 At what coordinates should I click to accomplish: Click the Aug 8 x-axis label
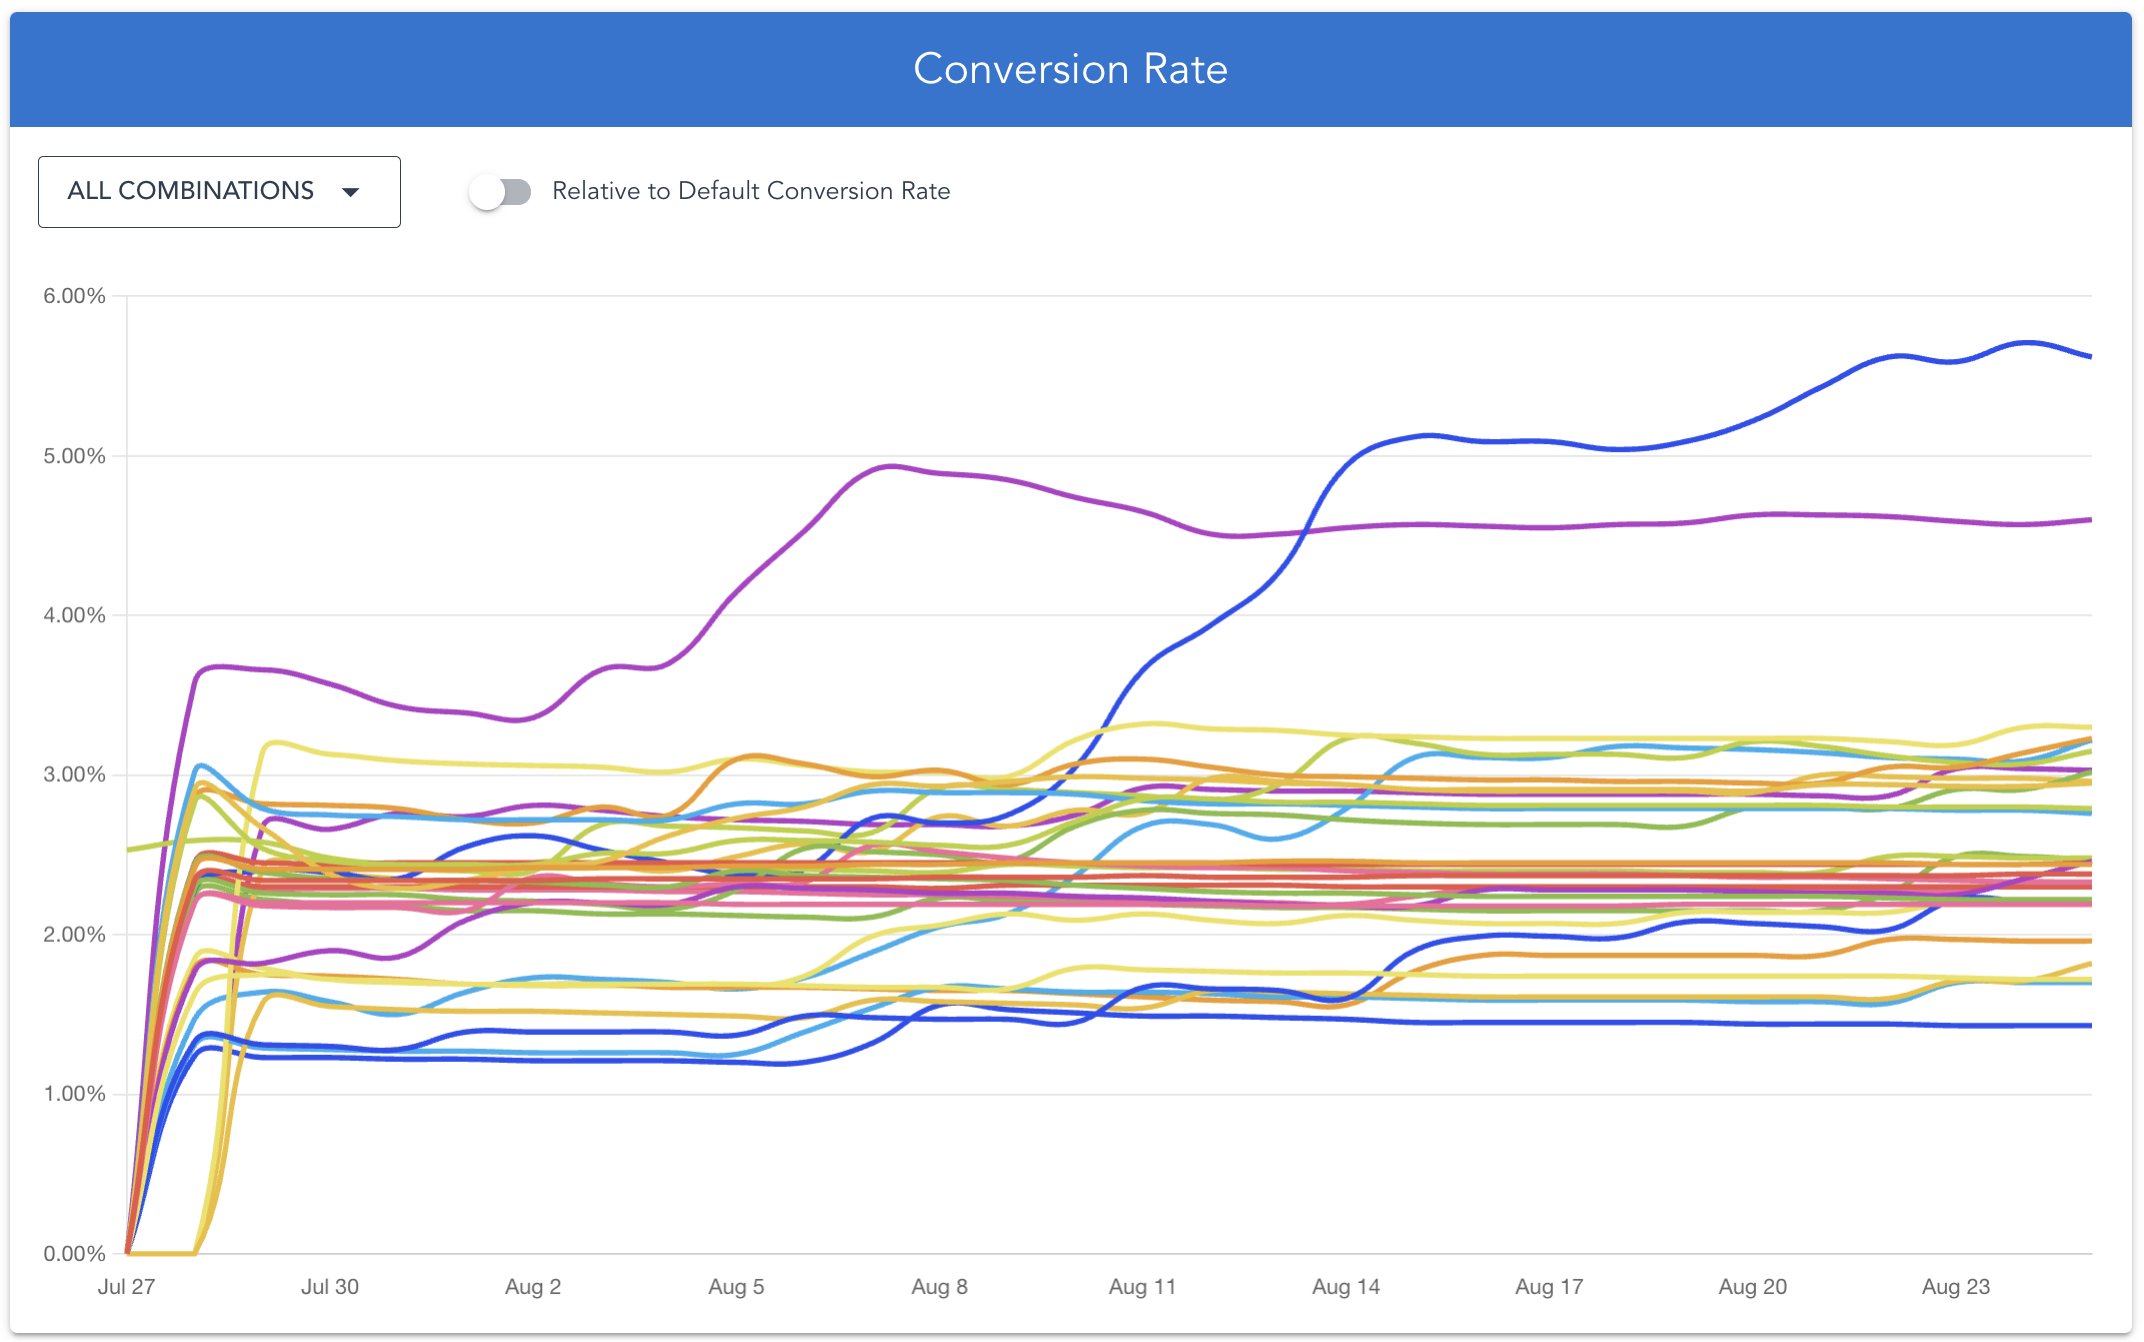(939, 1287)
